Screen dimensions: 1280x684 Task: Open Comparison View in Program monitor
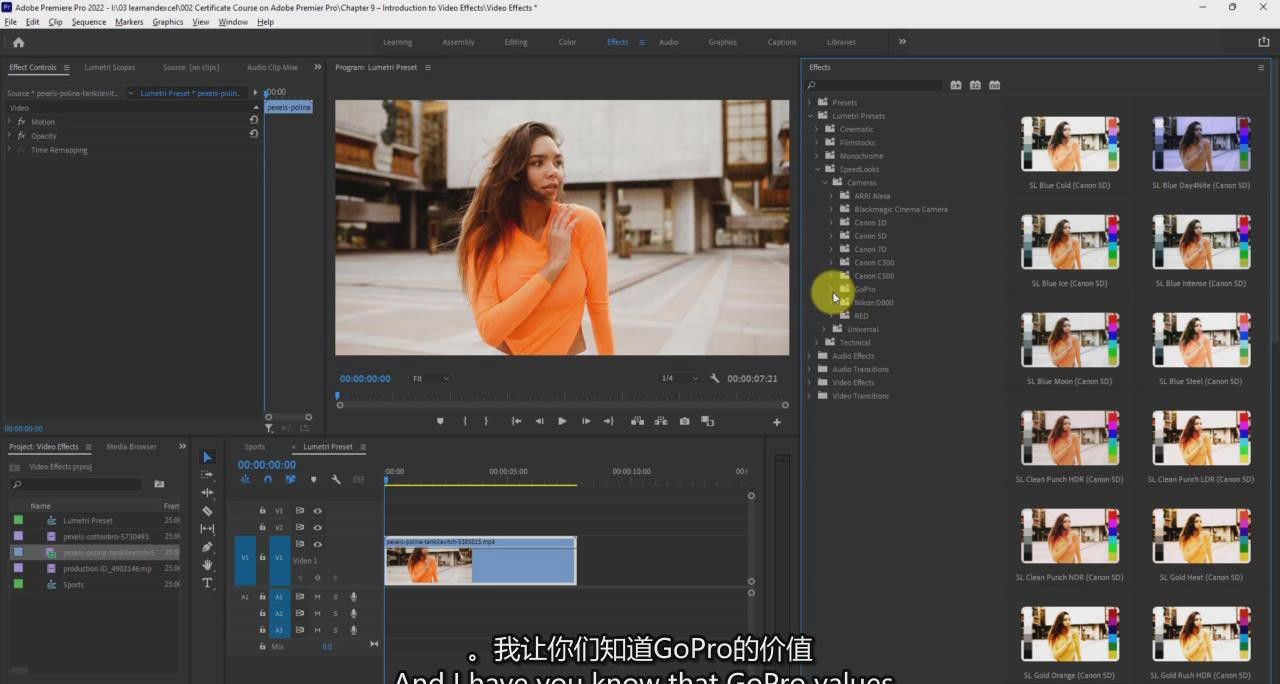pos(707,421)
